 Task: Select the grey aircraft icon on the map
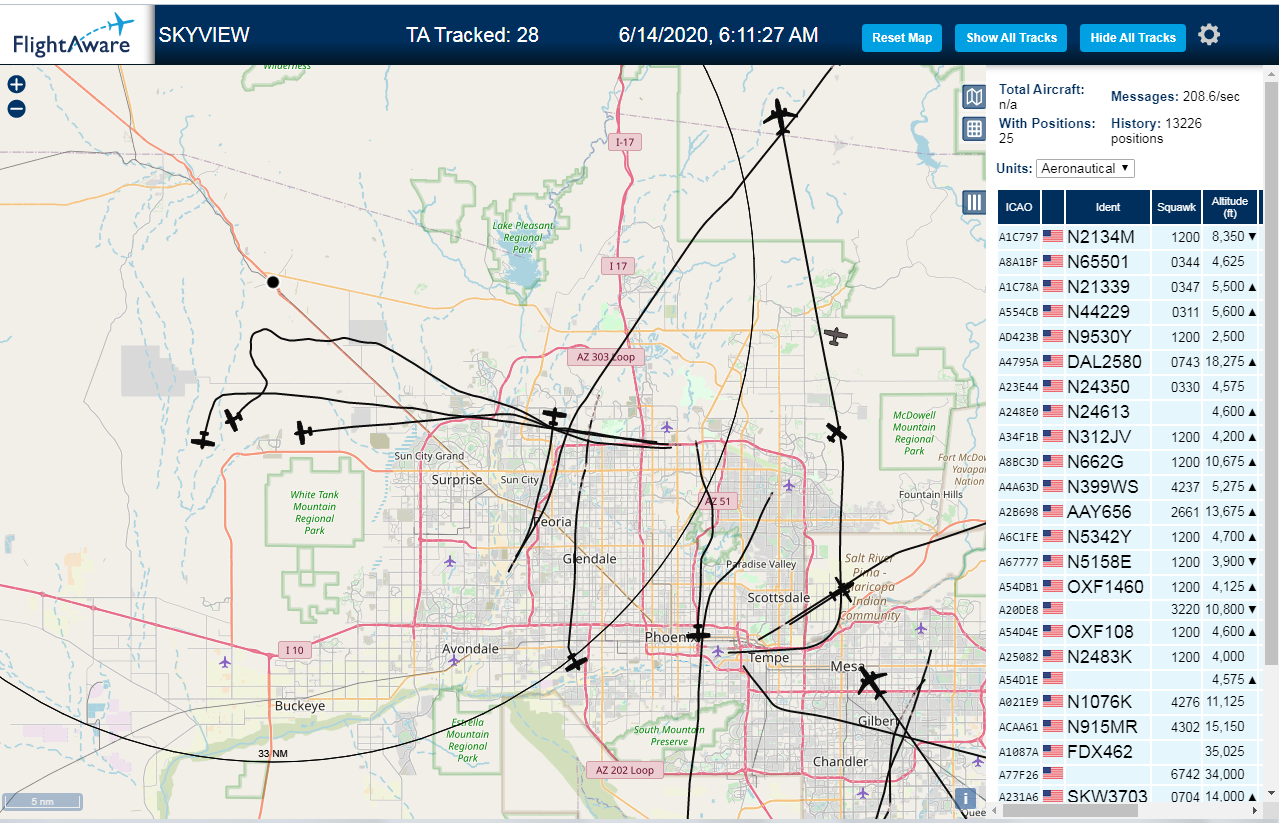point(836,336)
